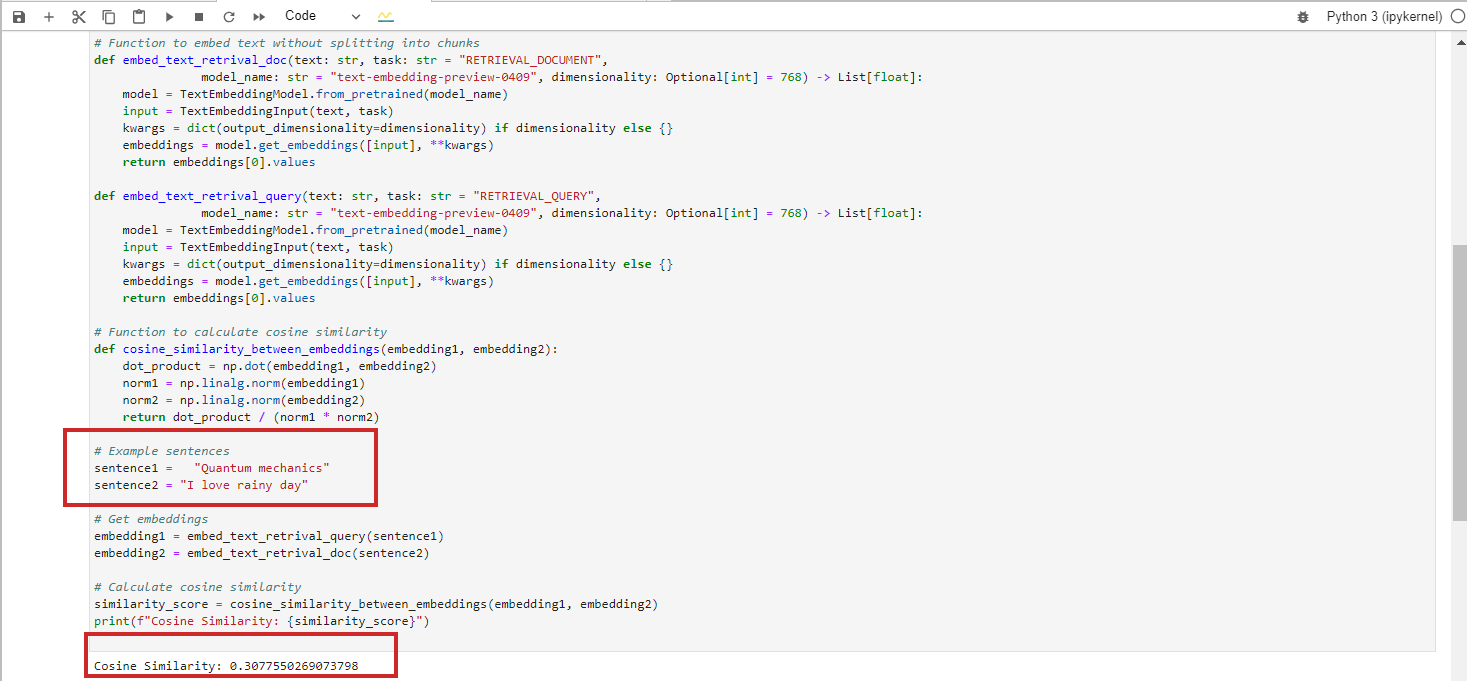1467x681 pixels.
Task: Run the current cell
Action: point(168,16)
